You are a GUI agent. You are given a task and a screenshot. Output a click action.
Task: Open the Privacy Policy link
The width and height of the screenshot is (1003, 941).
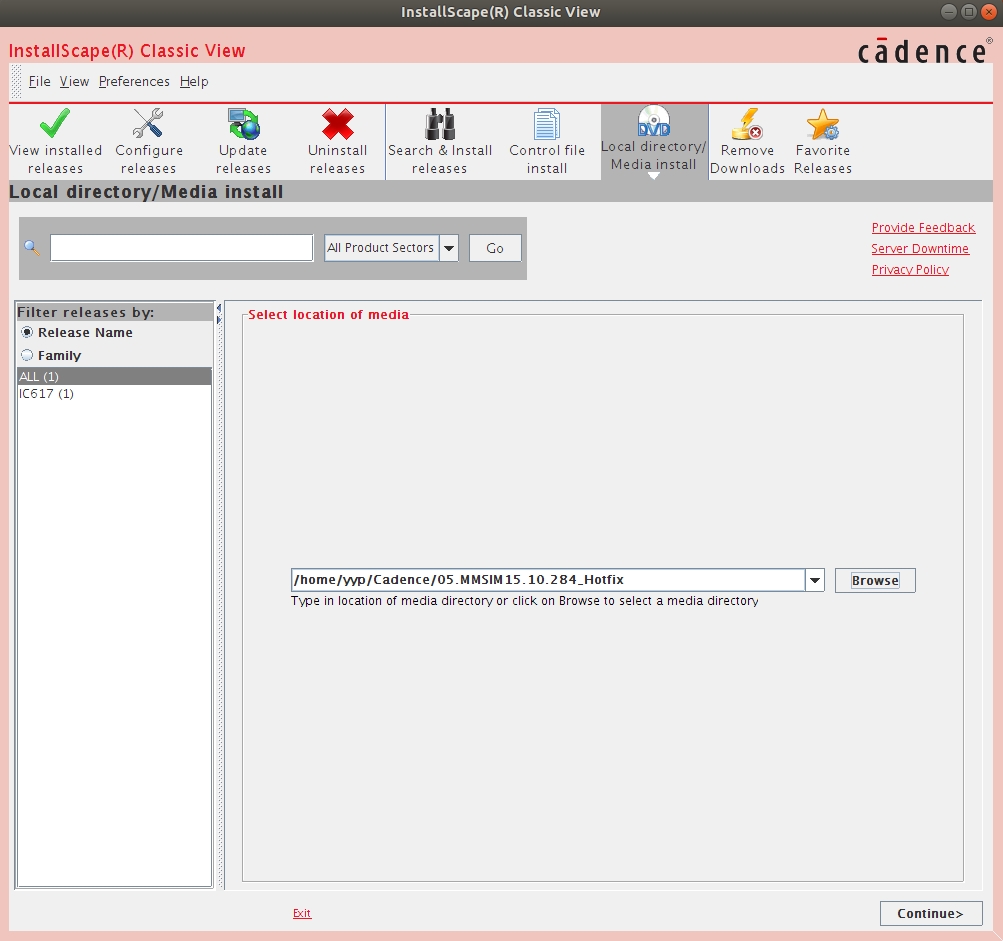910,270
